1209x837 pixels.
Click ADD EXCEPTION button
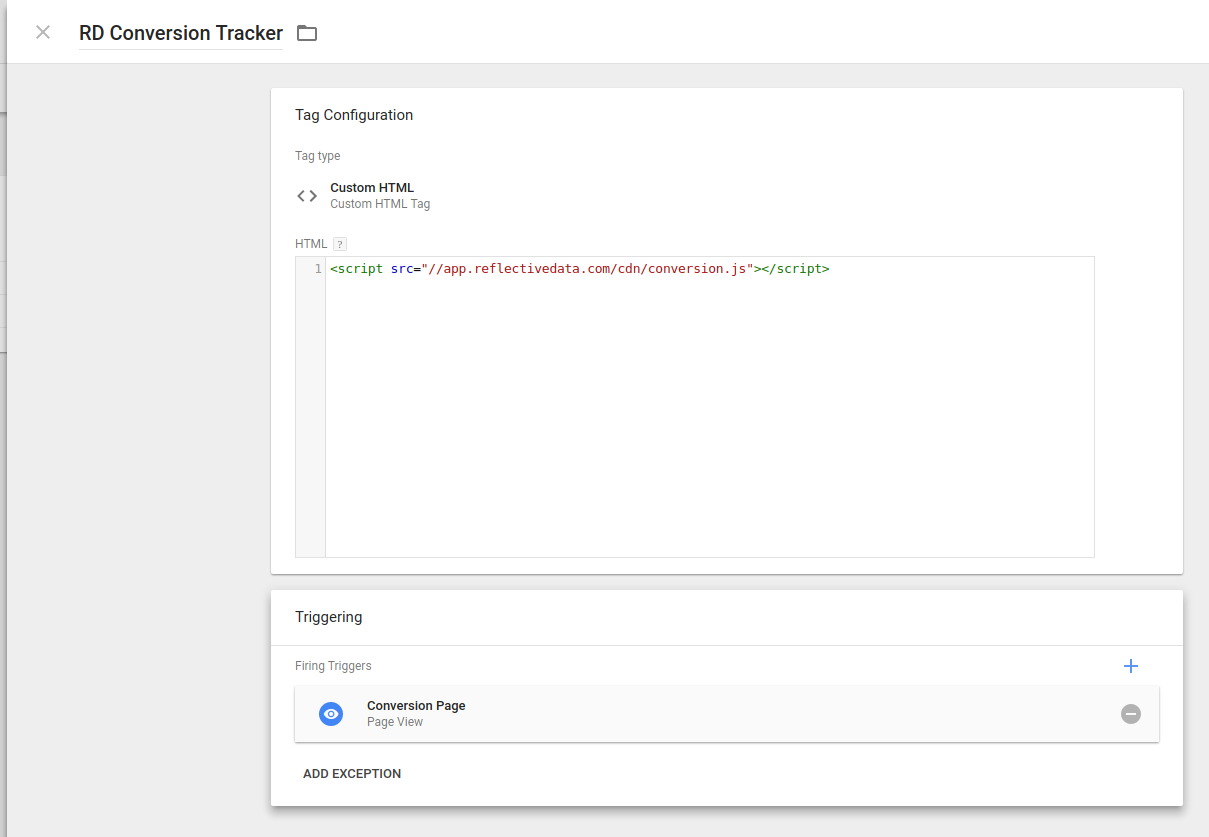pos(352,774)
